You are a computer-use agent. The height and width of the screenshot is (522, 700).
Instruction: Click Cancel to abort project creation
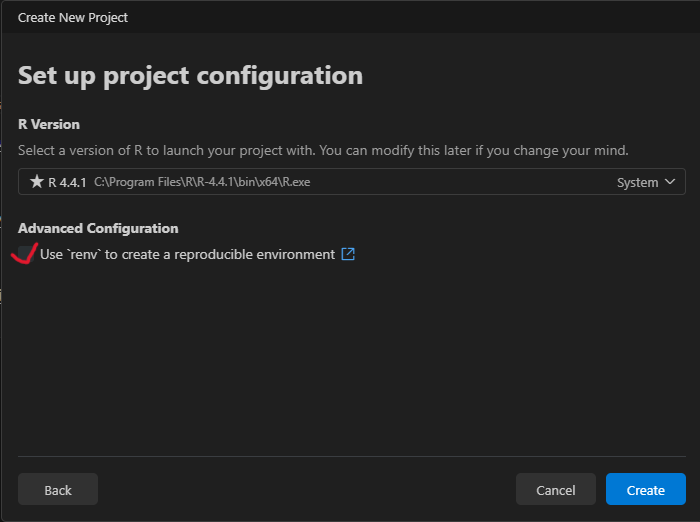click(556, 490)
